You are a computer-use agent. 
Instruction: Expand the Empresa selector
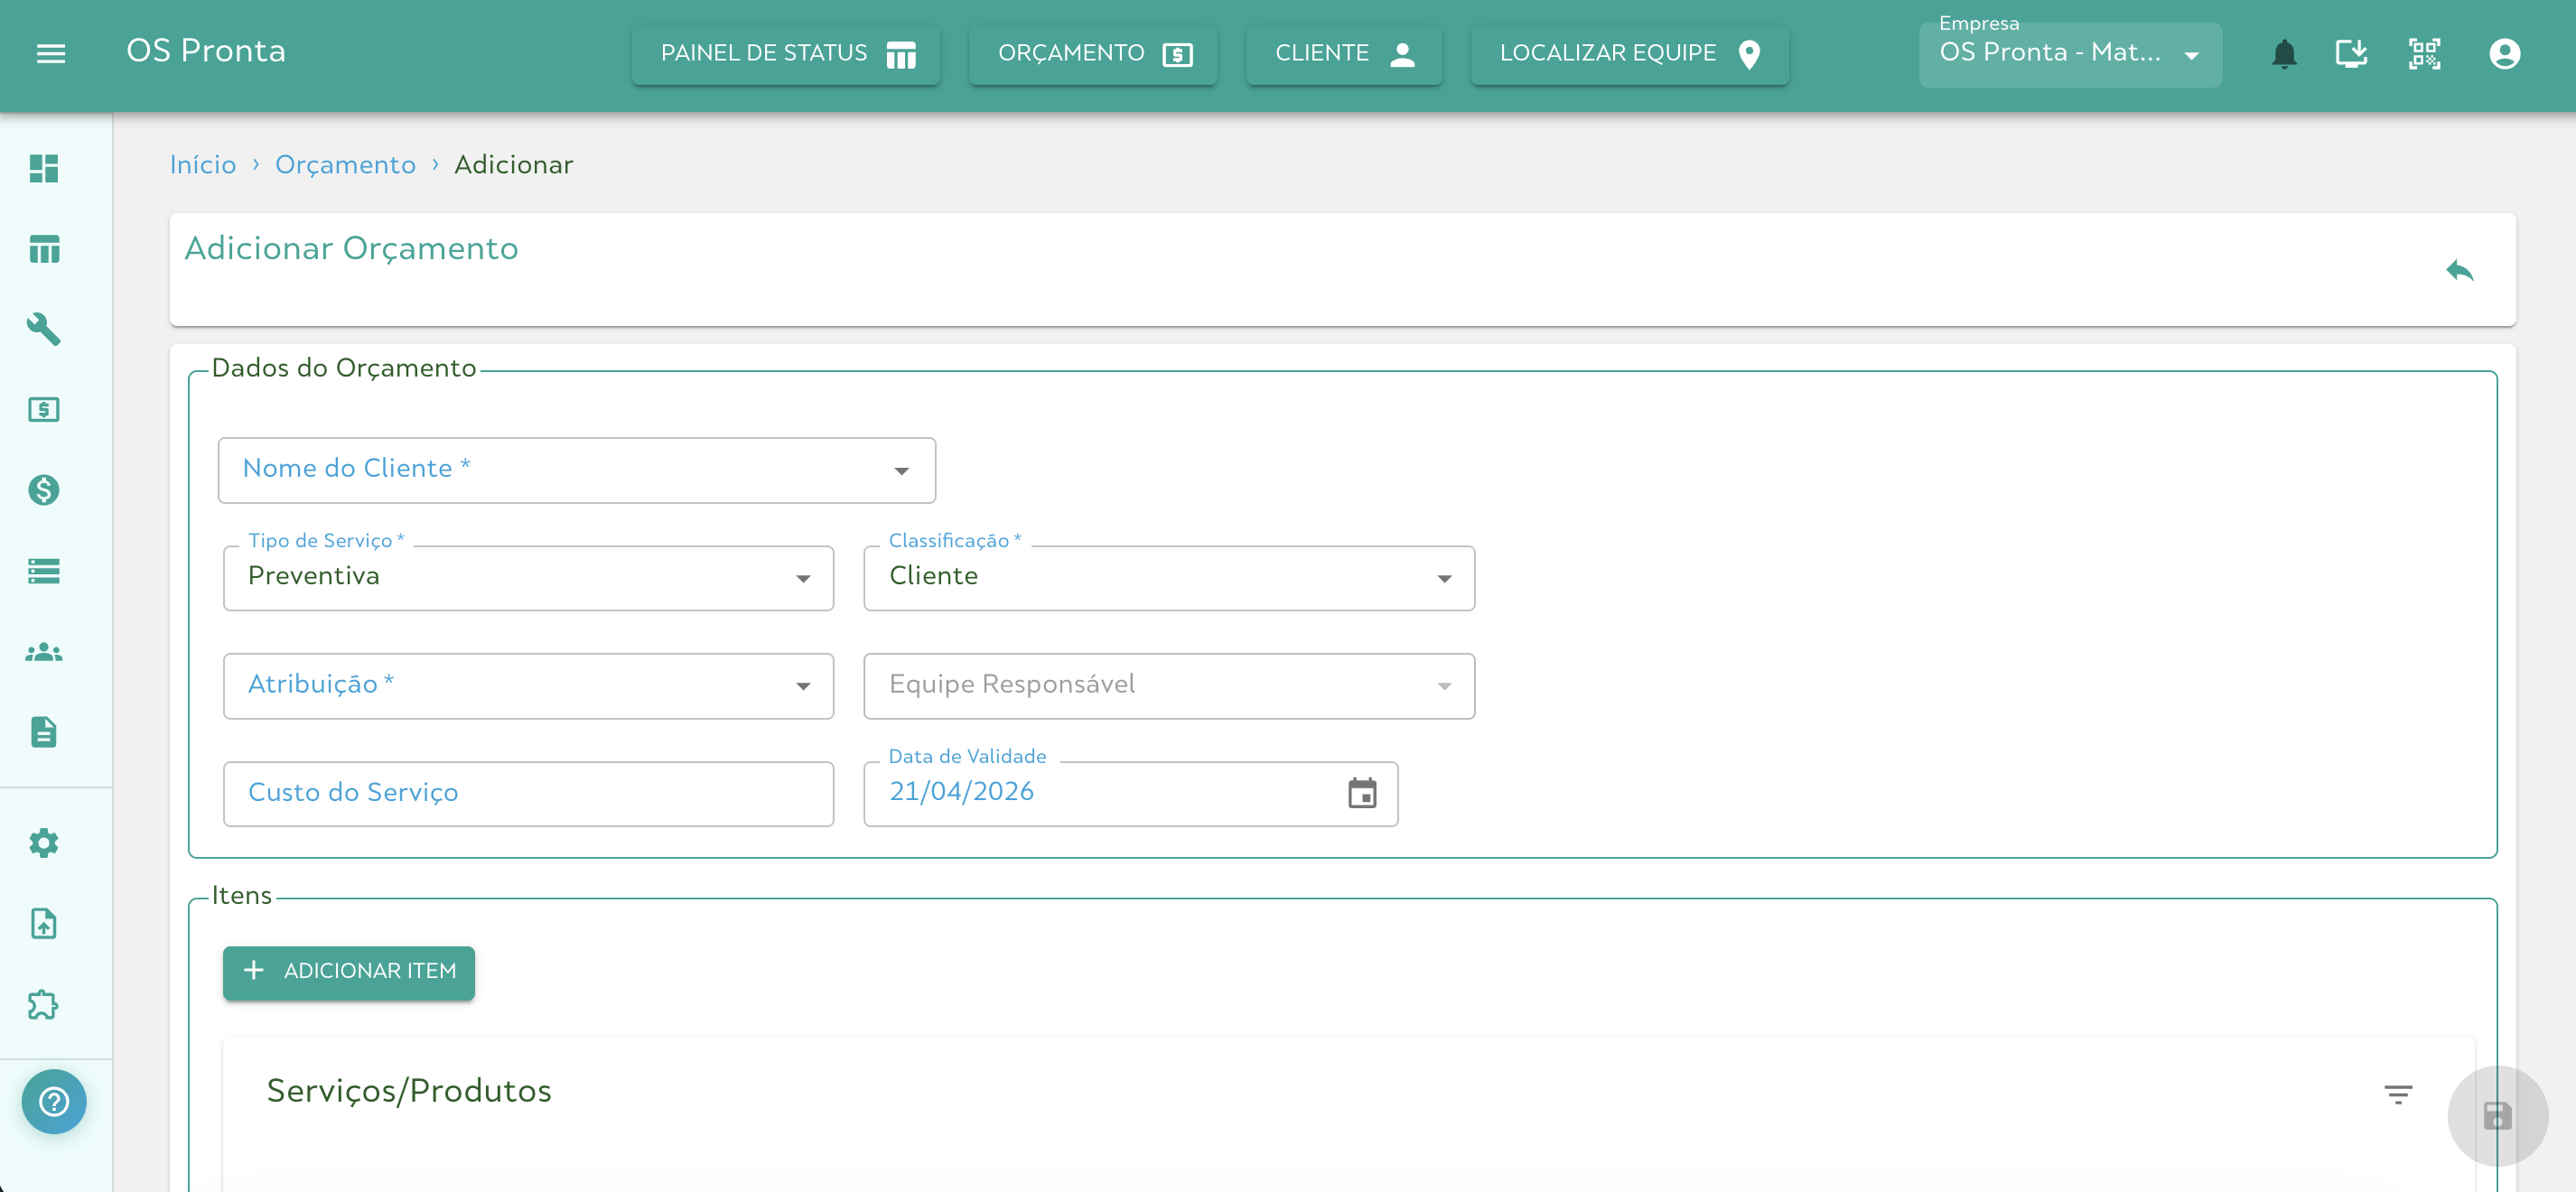coord(2069,54)
